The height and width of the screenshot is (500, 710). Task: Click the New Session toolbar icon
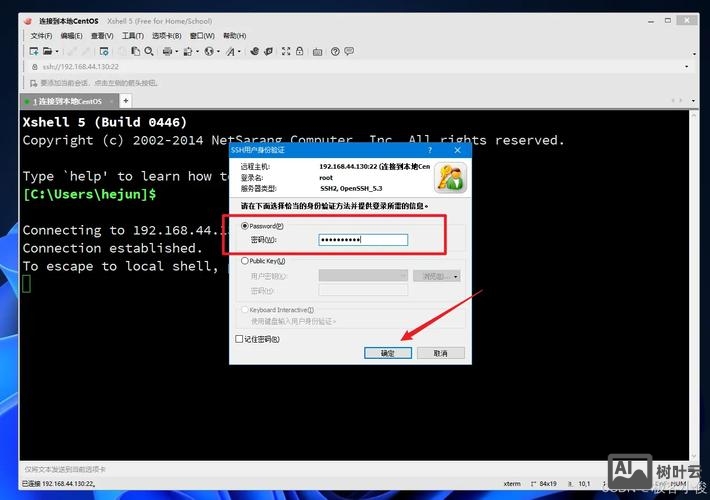34,51
